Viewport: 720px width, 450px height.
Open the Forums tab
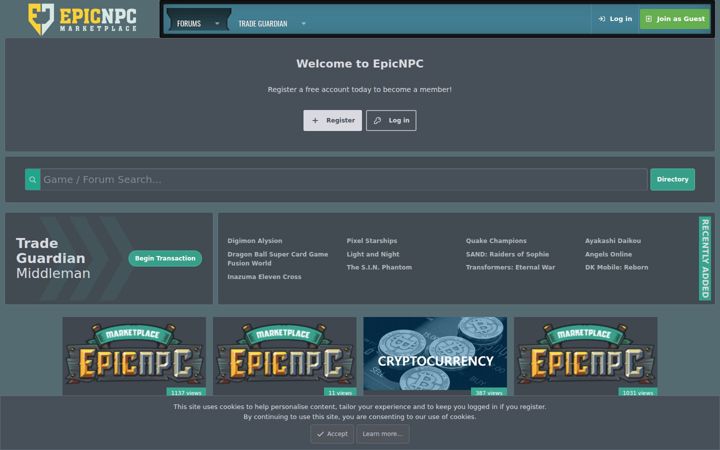189,23
